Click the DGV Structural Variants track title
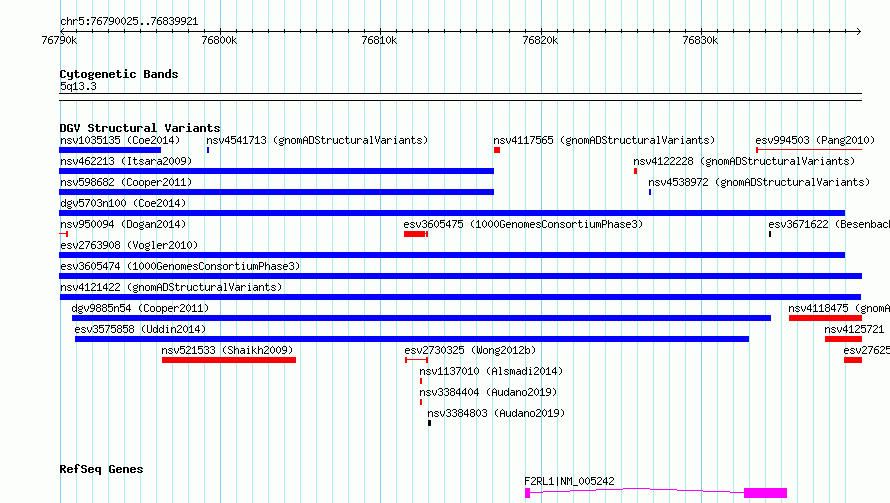The width and height of the screenshot is (890, 503). 140,128
